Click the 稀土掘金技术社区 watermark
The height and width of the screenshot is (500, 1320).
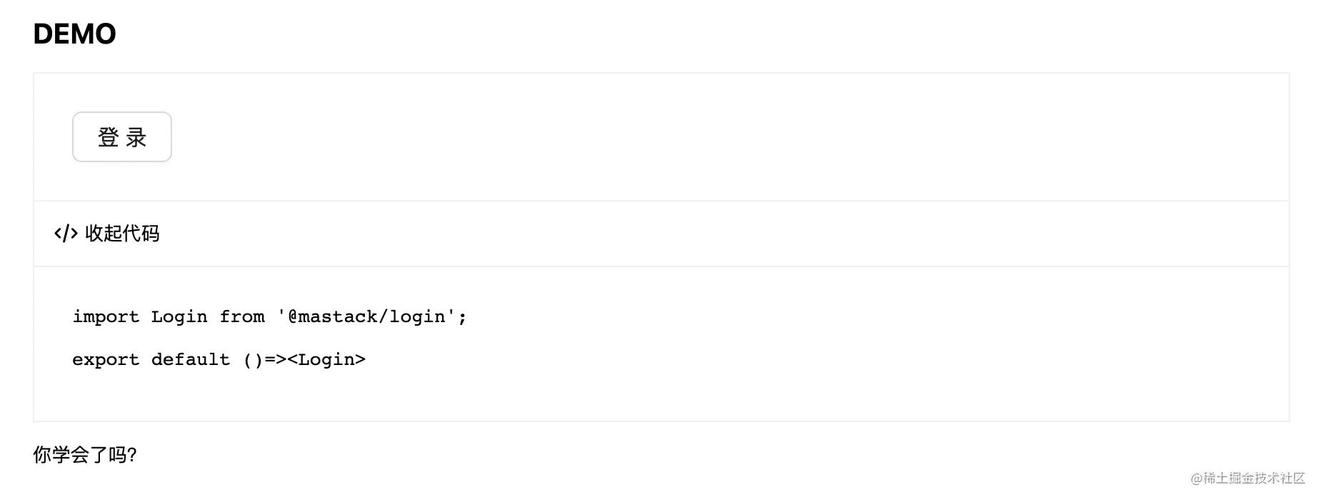click(x=1254, y=478)
